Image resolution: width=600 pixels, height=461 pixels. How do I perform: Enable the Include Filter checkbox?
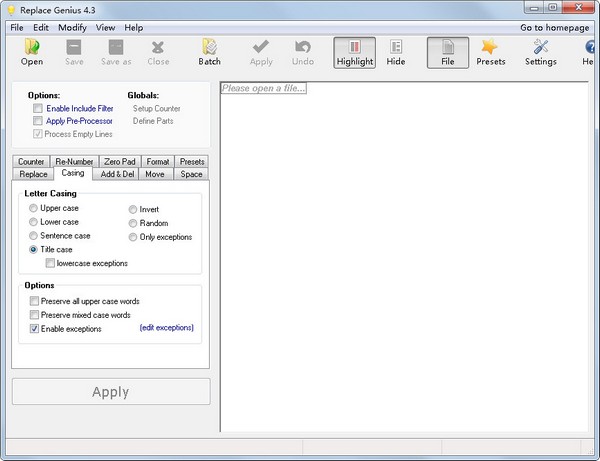[38, 109]
